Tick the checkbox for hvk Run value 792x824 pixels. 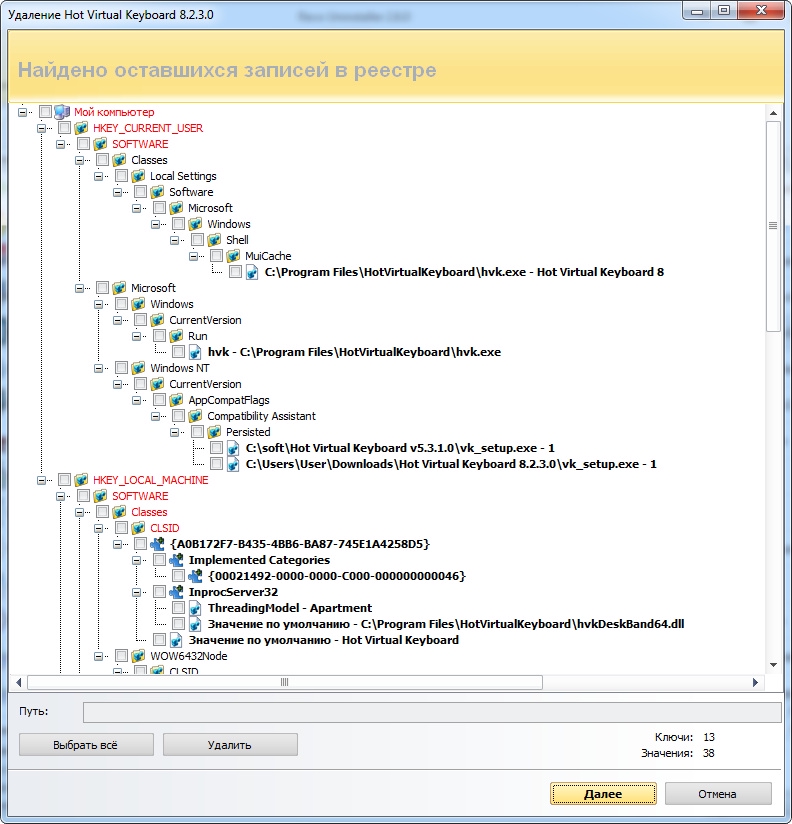click(179, 352)
